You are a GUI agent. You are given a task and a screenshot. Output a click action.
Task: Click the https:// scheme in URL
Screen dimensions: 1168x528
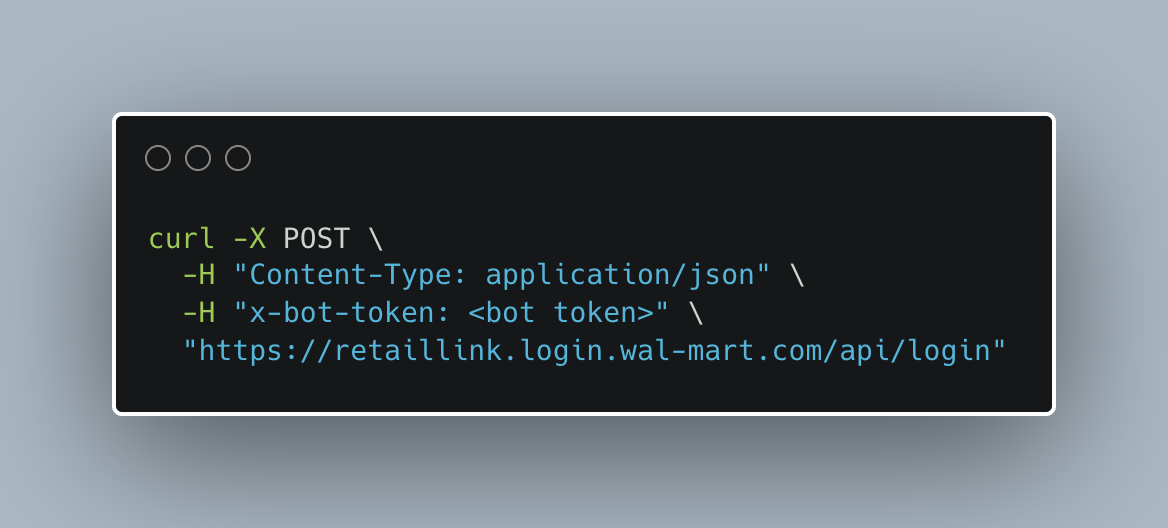266,350
